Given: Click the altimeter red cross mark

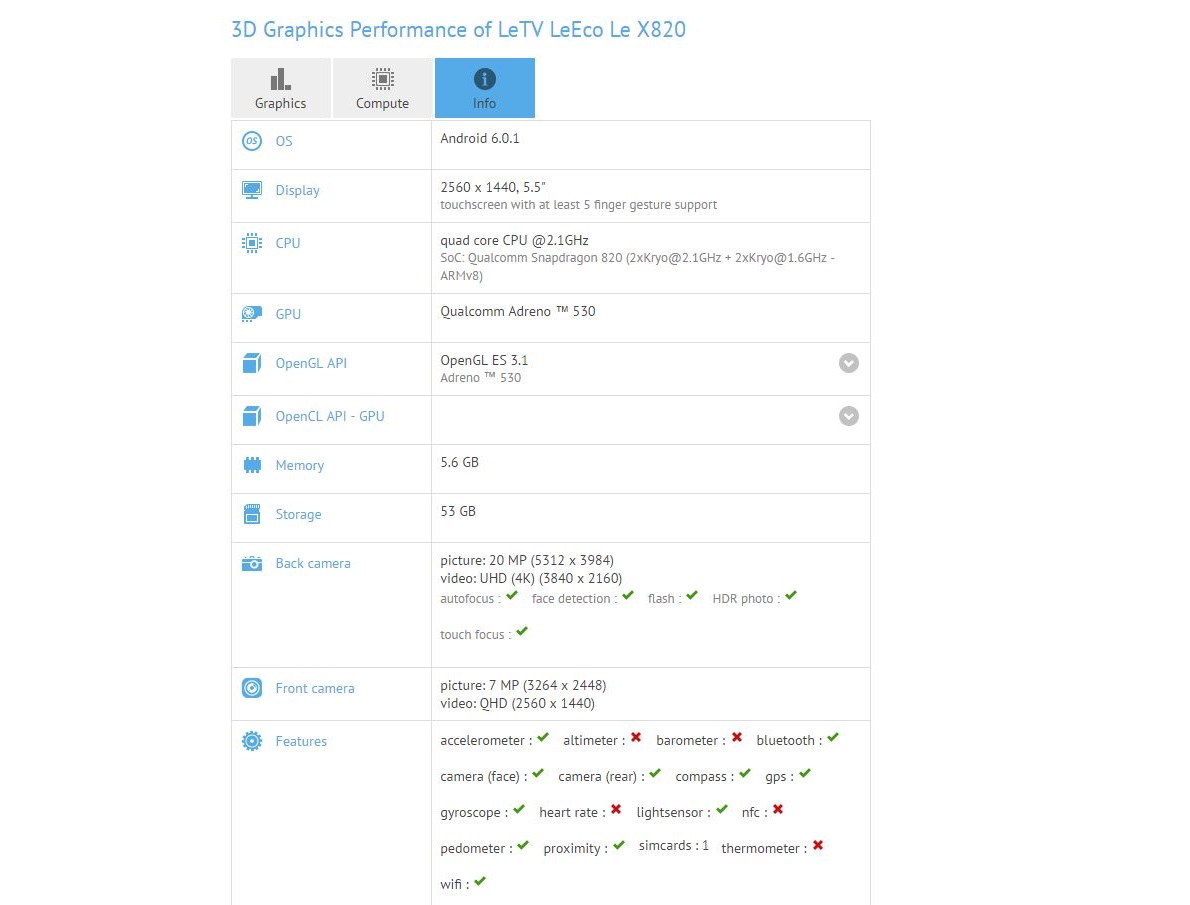Looking at the screenshot, I should pos(636,737).
